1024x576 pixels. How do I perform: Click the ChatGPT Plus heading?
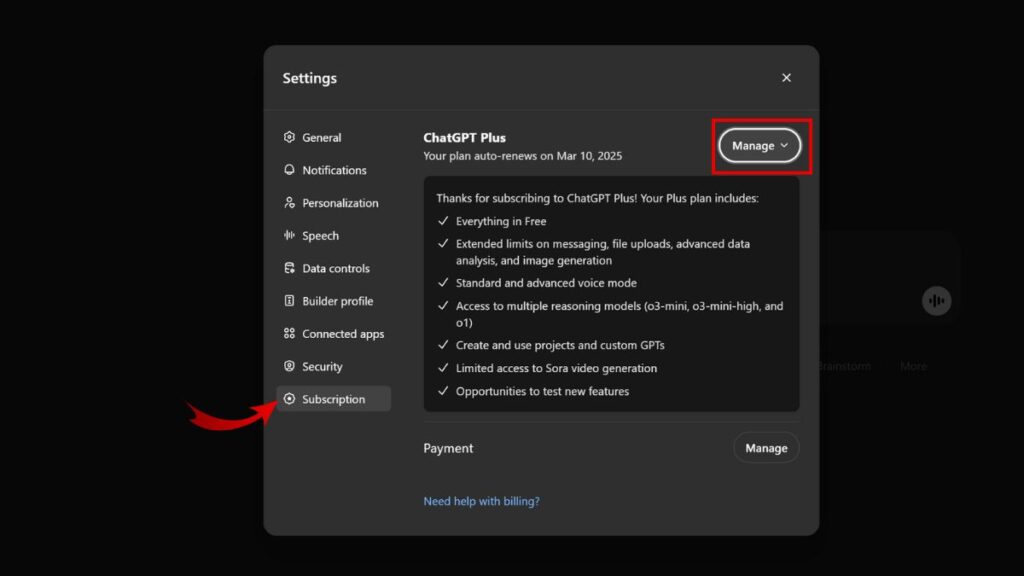tap(464, 138)
